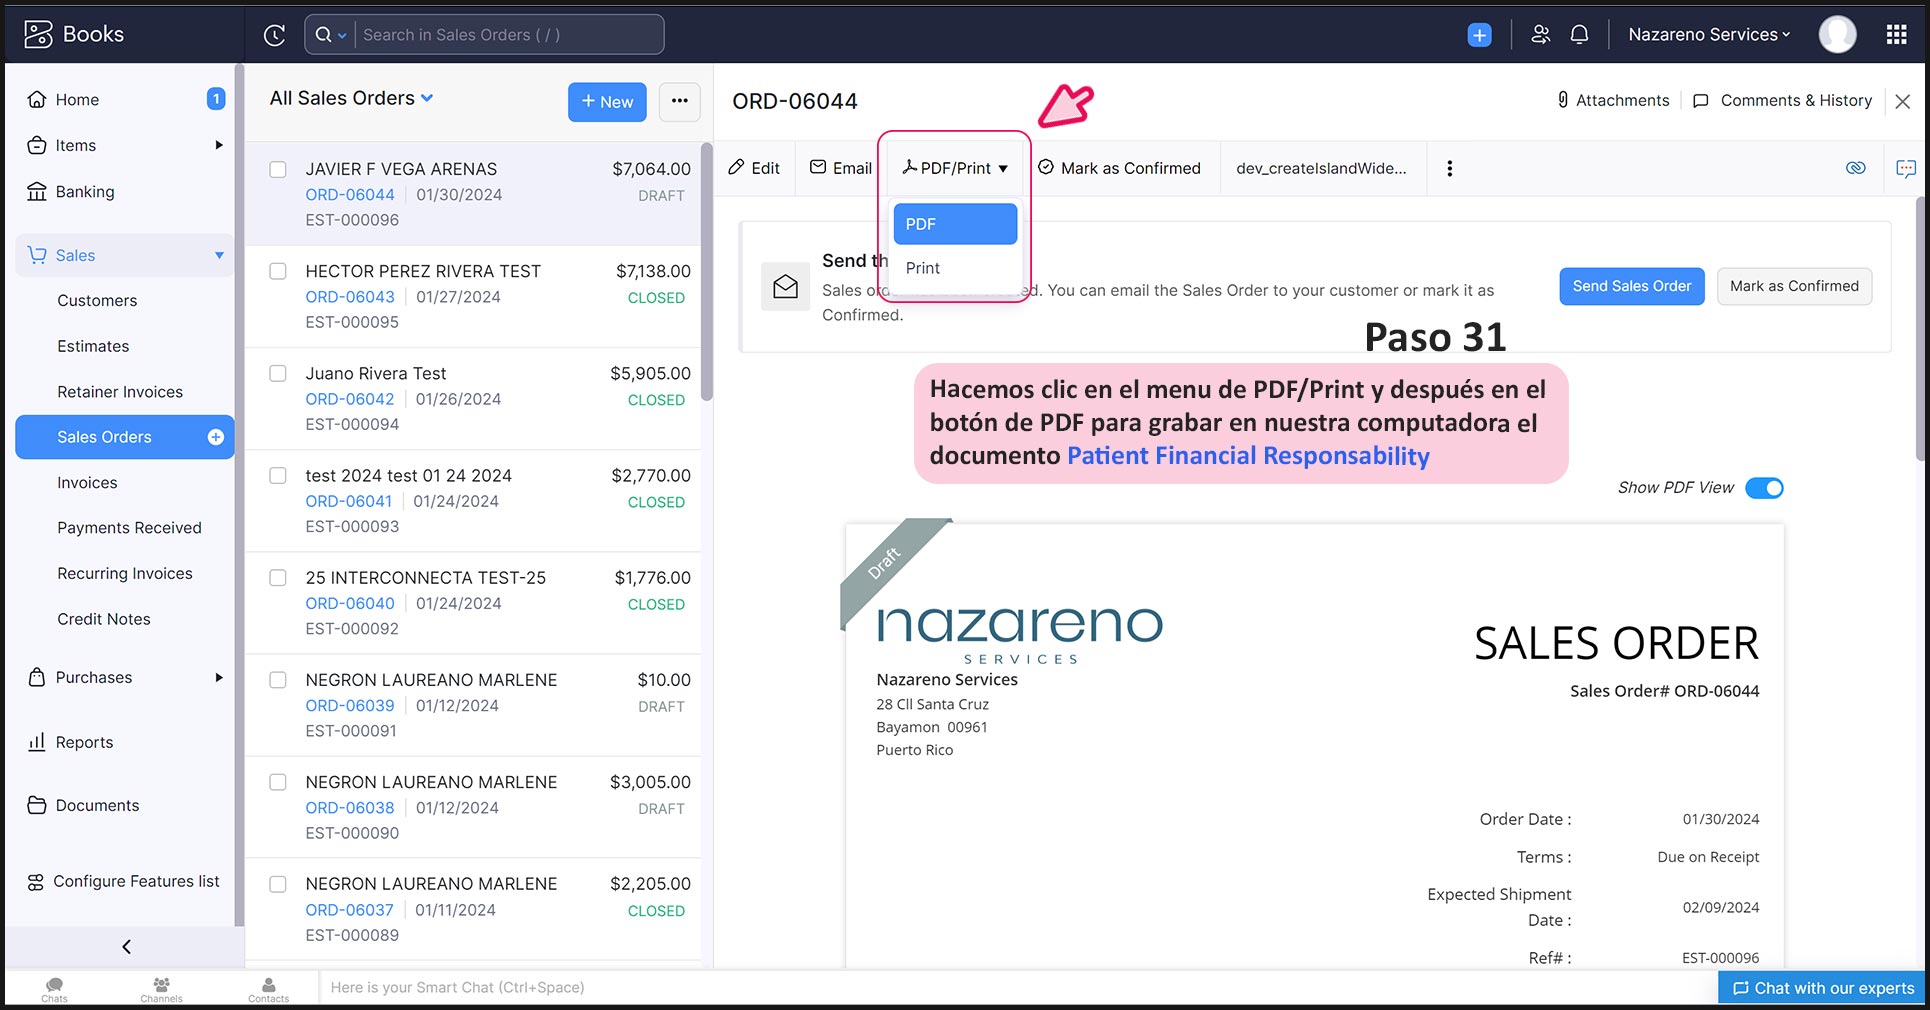Toggle the Show PDF View switch
This screenshot has width=1930, height=1010.
(1764, 488)
